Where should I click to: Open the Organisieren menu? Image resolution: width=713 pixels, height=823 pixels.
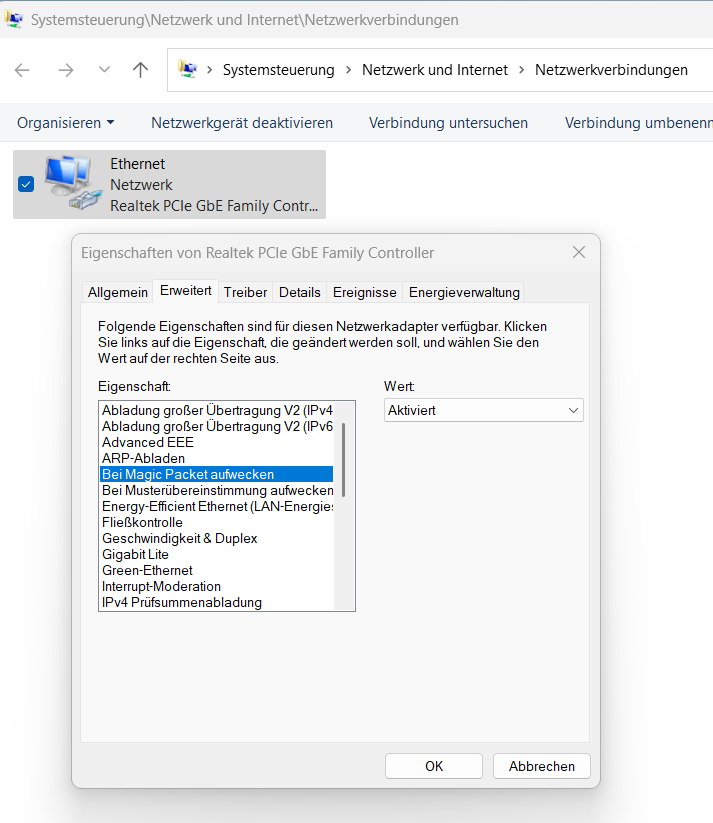66,123
